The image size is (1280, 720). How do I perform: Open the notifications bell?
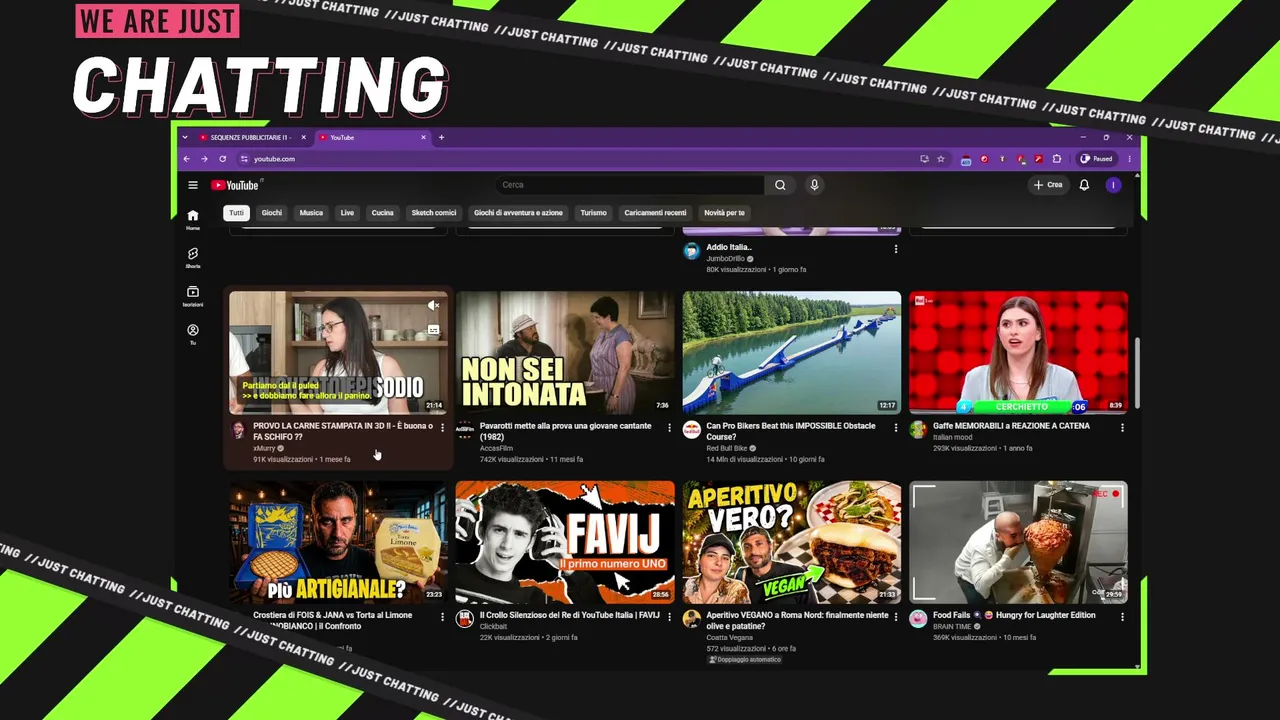[x=1084, y=185]
